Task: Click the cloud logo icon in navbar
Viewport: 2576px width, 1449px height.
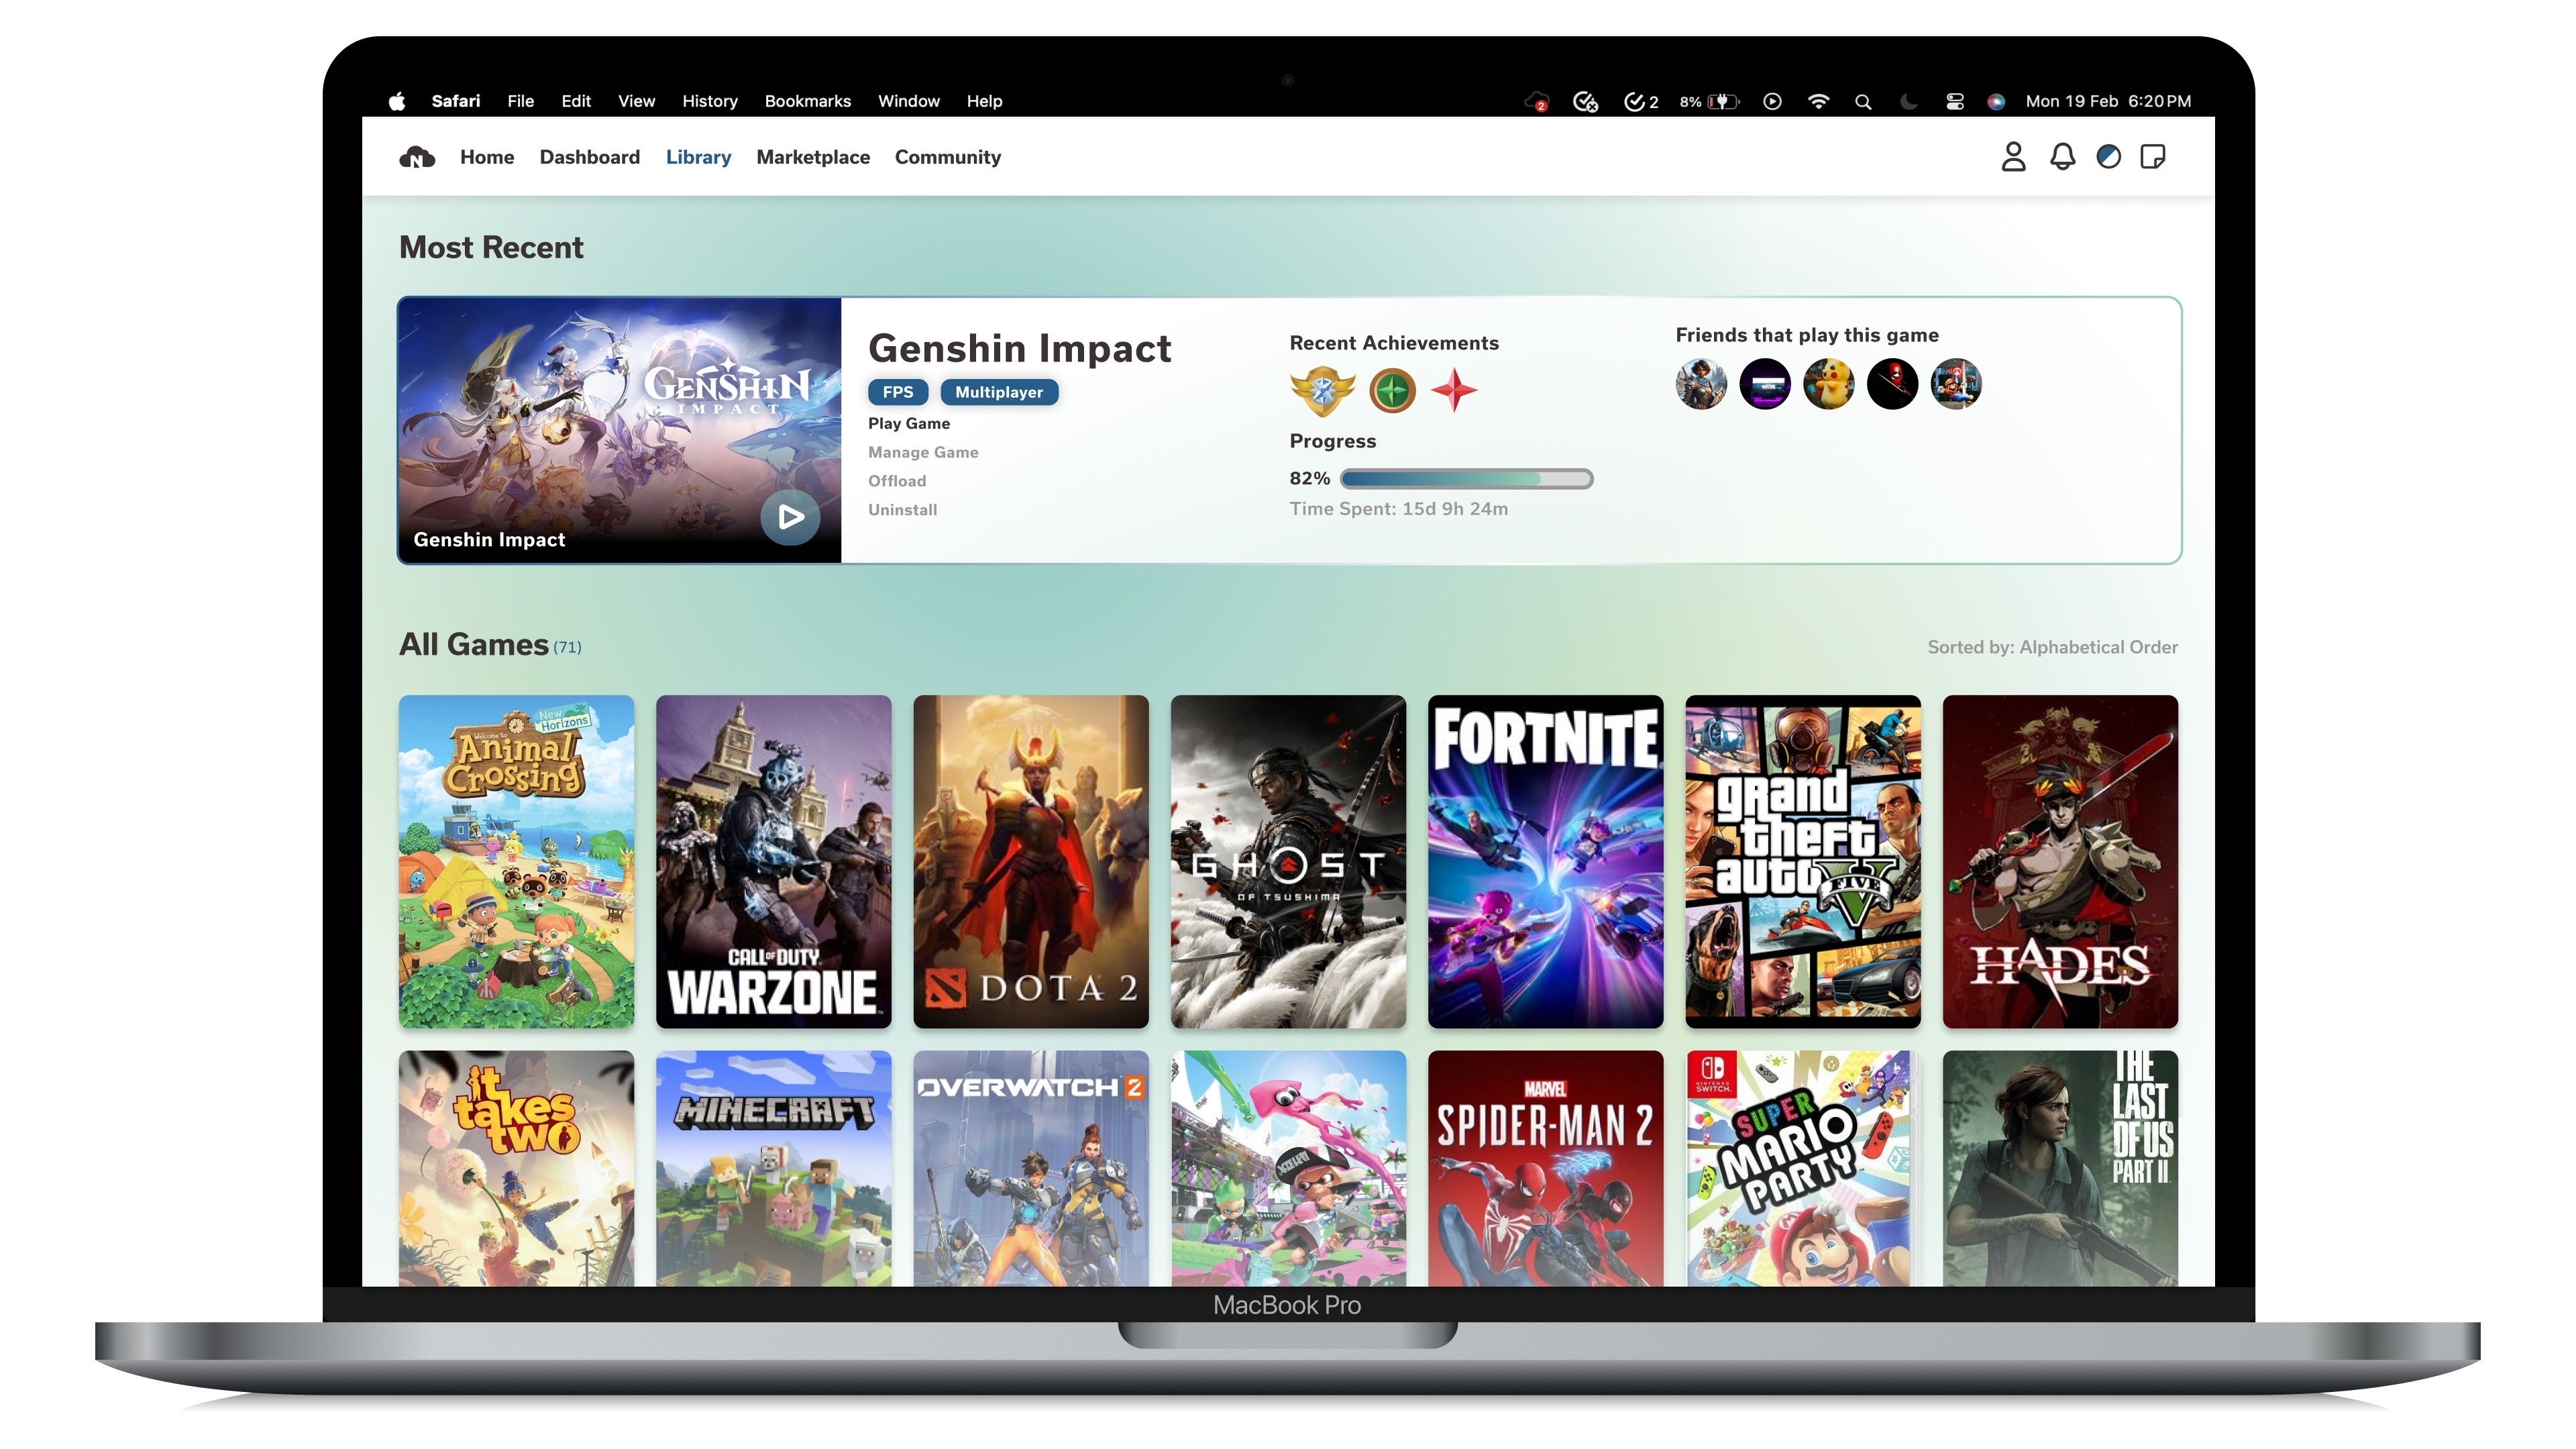Action: (x=417, y=157)
